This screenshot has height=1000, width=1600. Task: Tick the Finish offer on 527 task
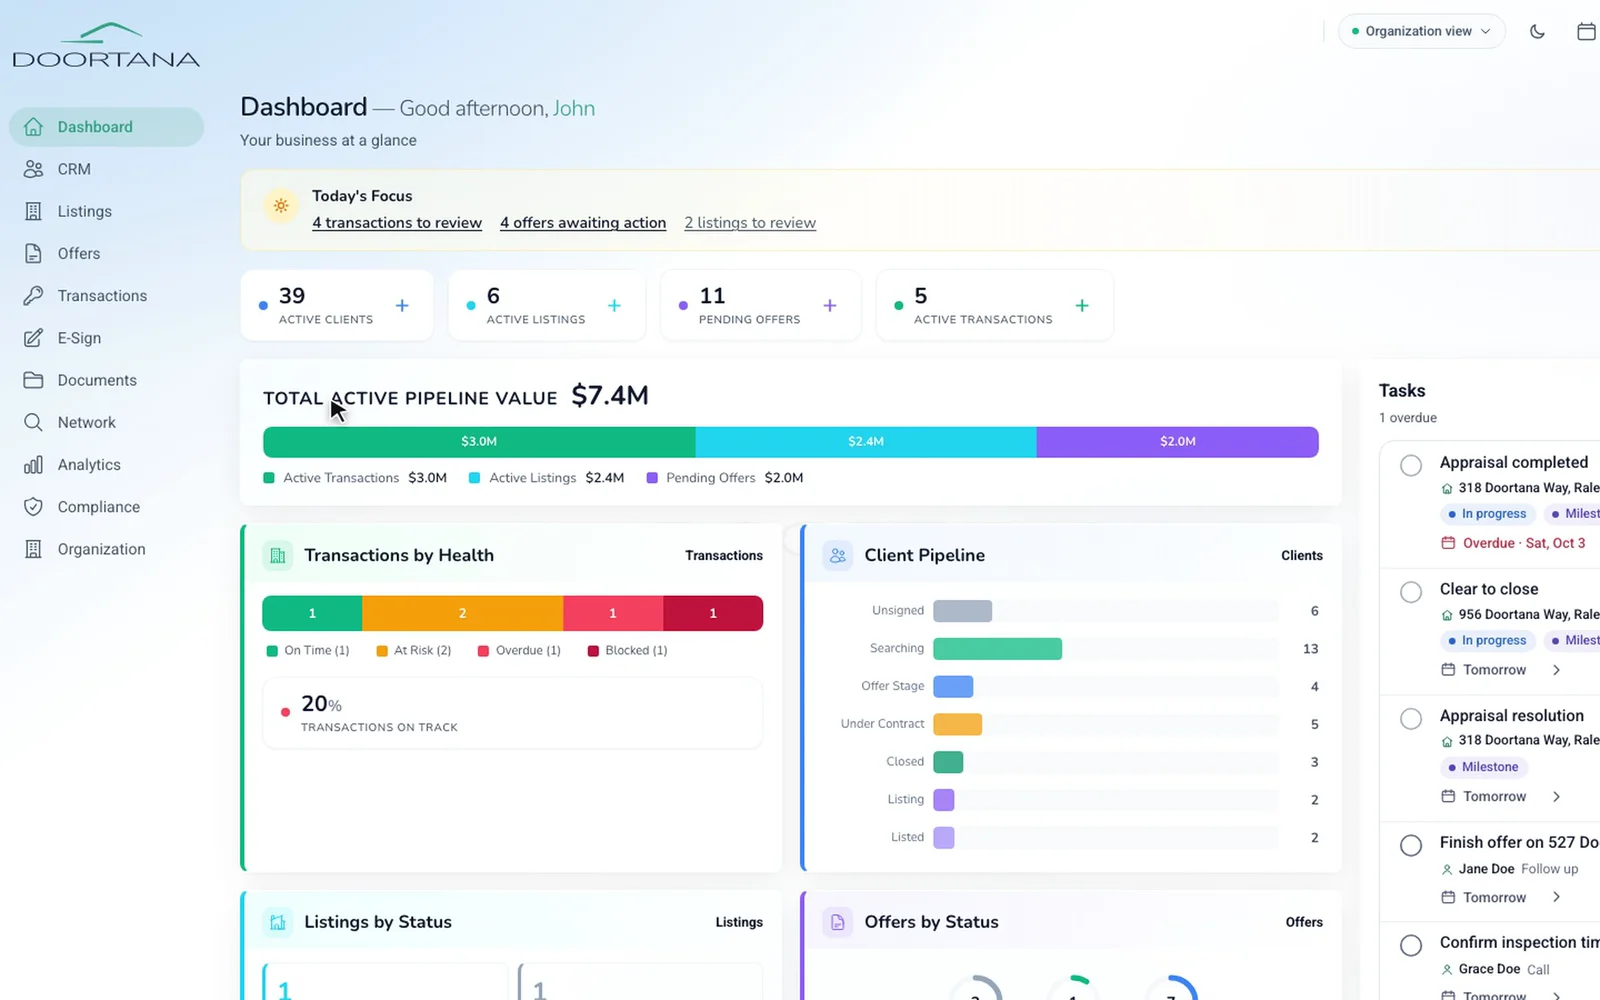tap(1411, 845)
